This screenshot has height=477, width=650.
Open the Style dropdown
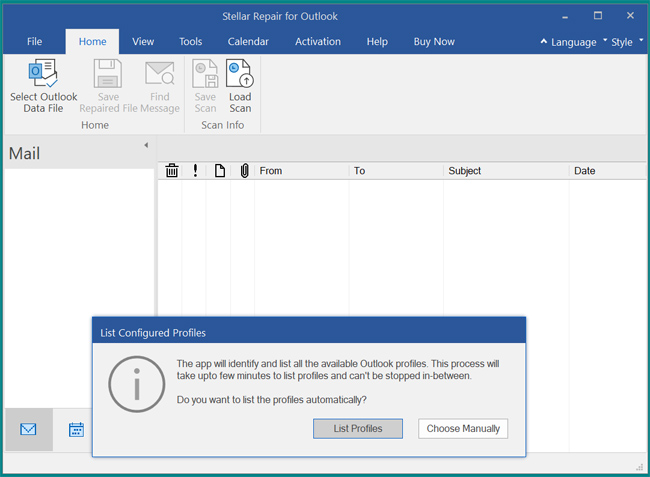click(x=626, y=42)
